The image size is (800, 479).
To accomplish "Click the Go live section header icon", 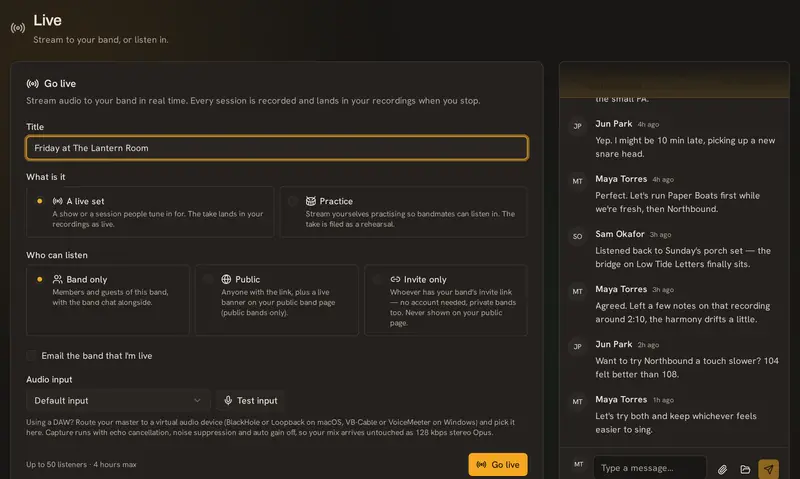I will (x=33, y=84).
